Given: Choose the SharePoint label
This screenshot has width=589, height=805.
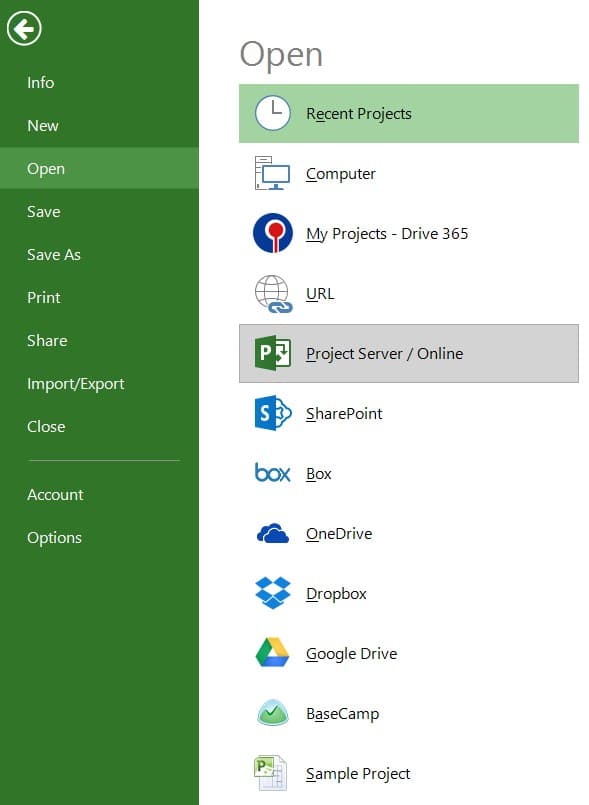Looking at the screenshot, I should coord(344,414).
